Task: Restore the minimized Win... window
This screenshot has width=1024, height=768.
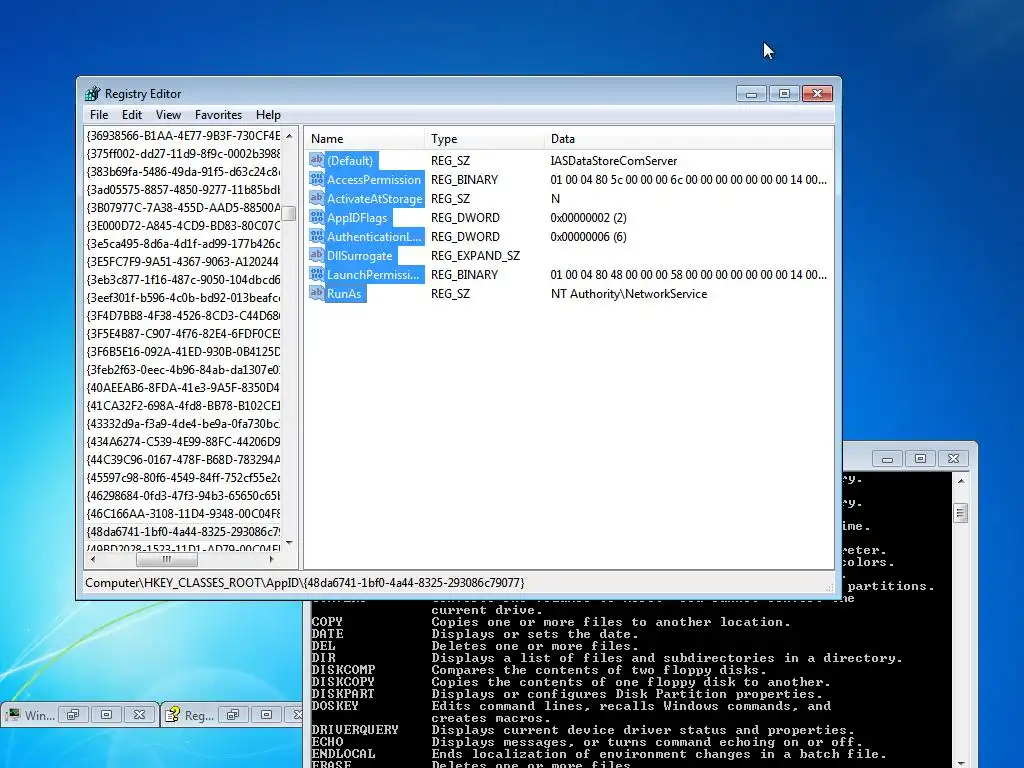Action: 73,714
